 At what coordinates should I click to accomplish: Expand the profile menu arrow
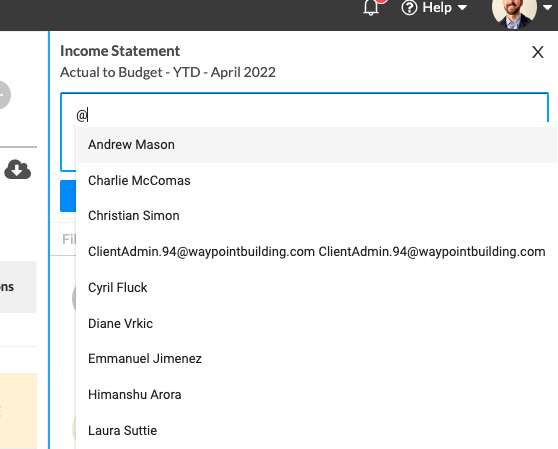[x=548, y=7]
